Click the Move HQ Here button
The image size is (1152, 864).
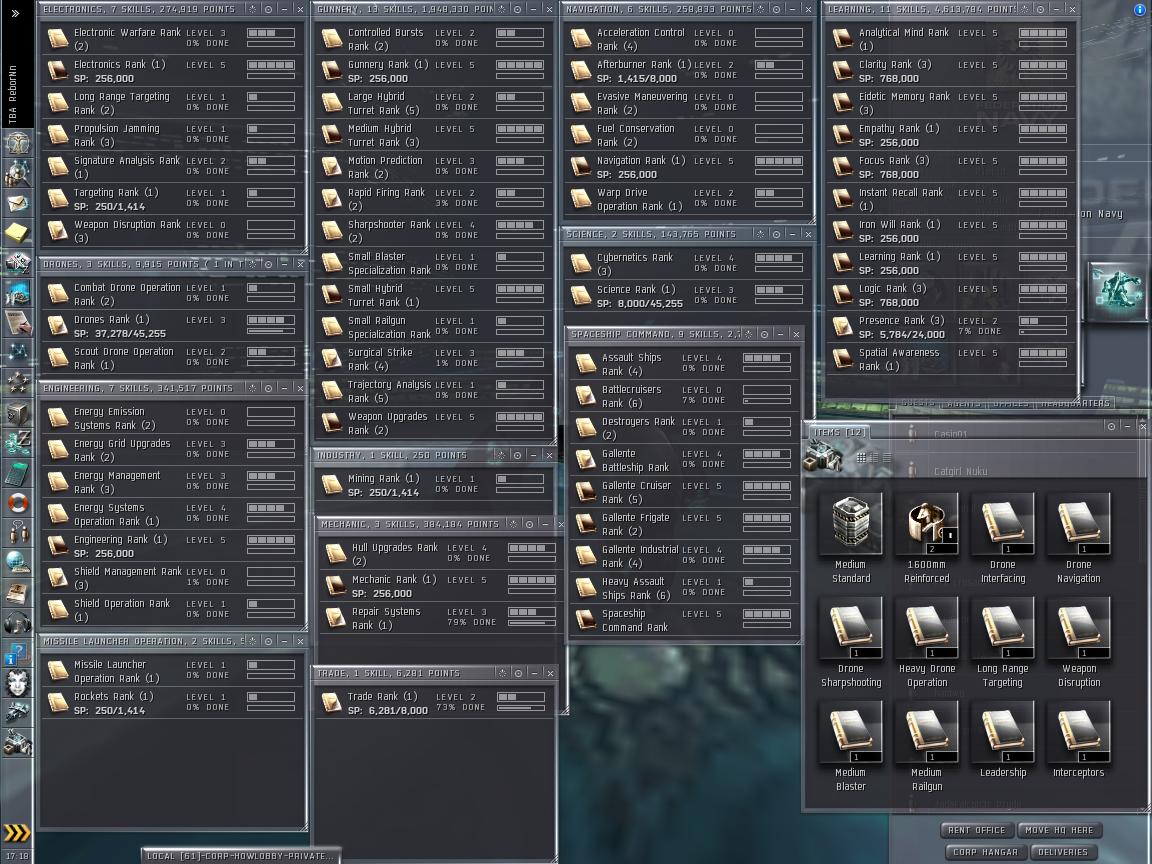coord(1059,830)
